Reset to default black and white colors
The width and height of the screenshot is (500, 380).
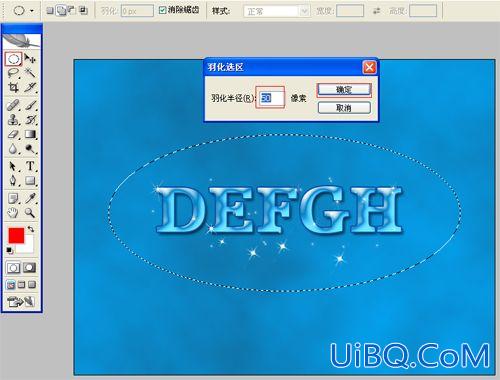(10, 250)
